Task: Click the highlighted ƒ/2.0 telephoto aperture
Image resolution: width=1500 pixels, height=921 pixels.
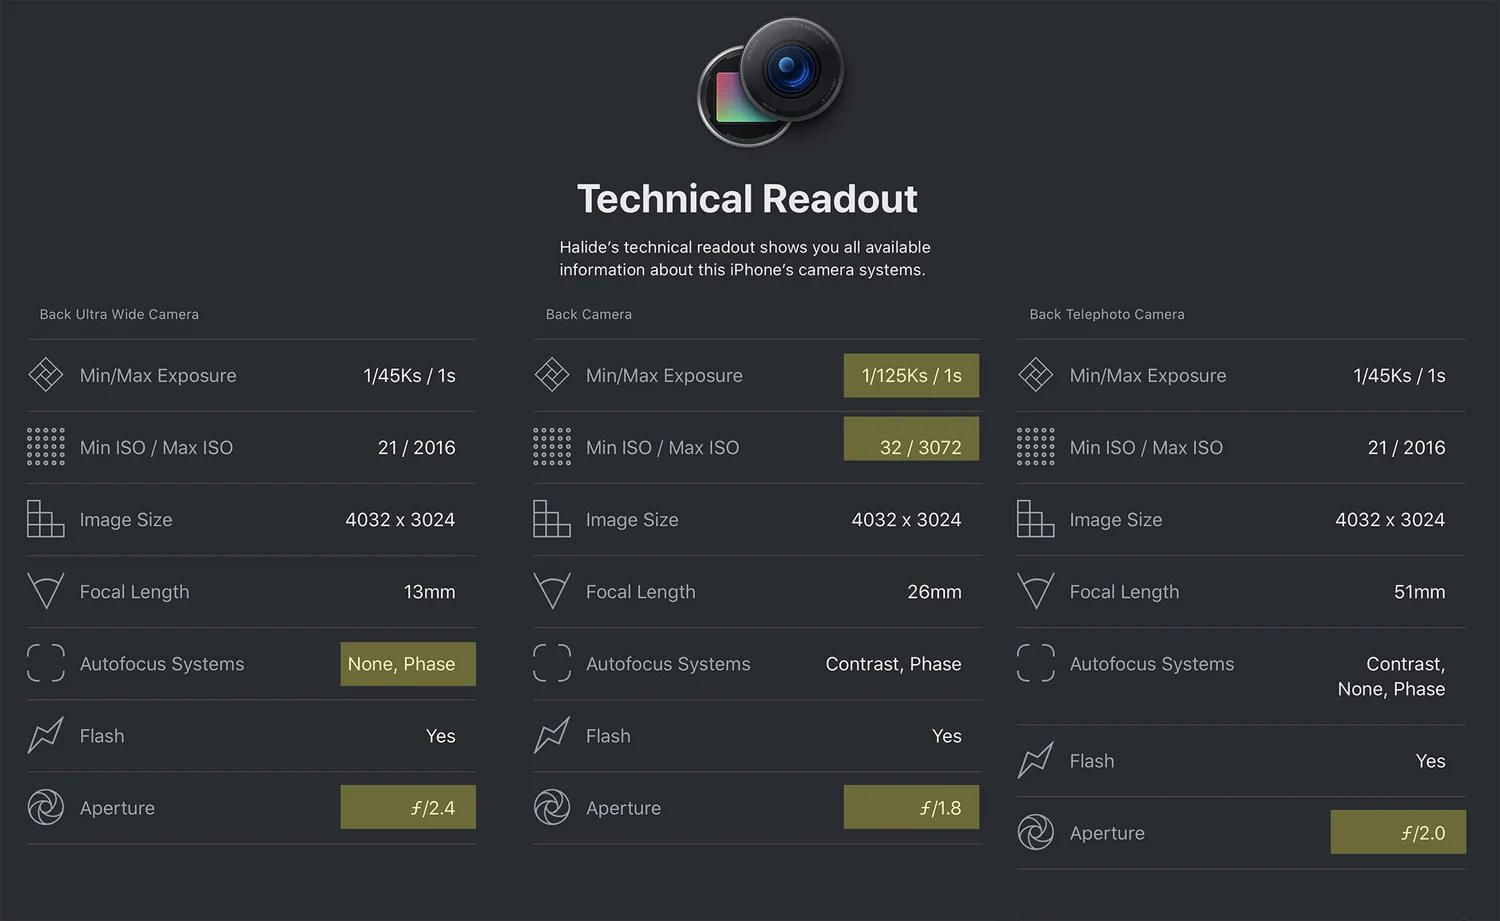Action: click(1398, 832)
